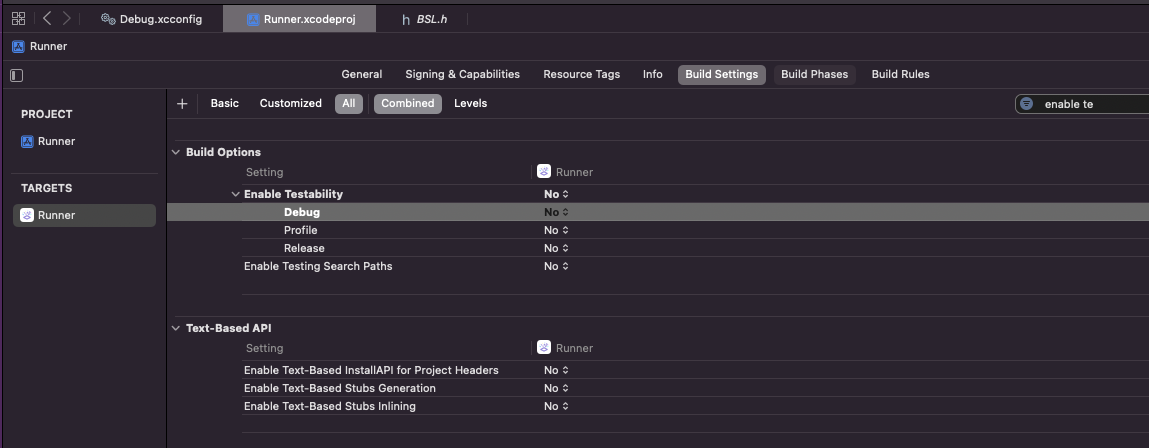Show Customized build settings
Image resolution: width=1149 pixels, height=448 pixels.
point(291,103)
